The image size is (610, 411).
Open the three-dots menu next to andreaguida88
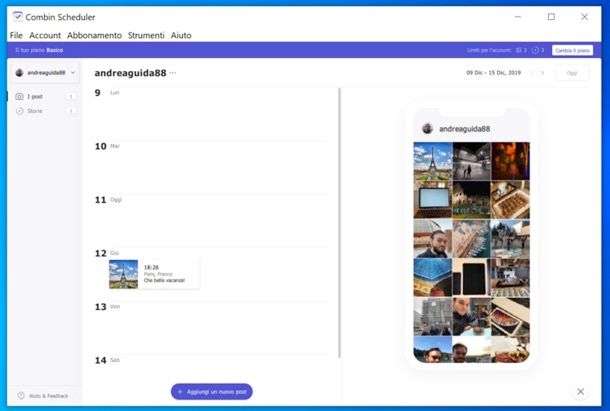[173, 73]
